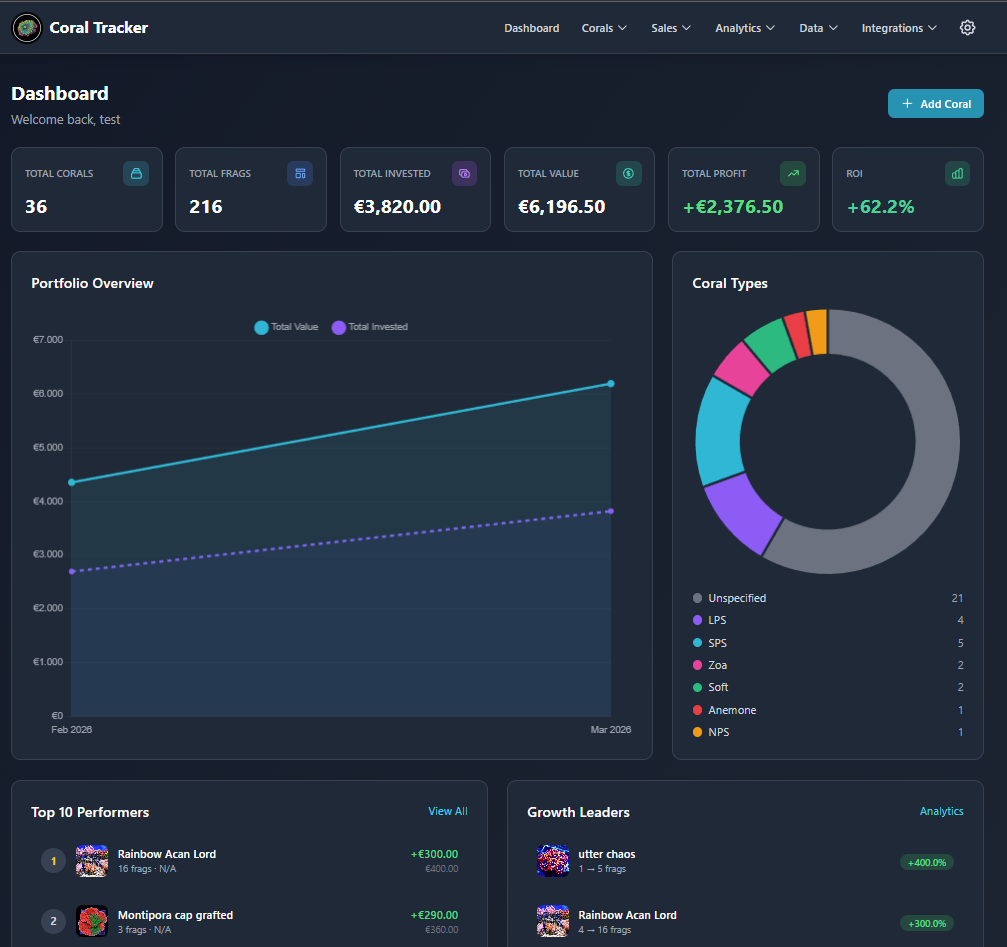Open View All in Top 10 Performers
The image size is (1007, 947).
click(x=447, y=811)
